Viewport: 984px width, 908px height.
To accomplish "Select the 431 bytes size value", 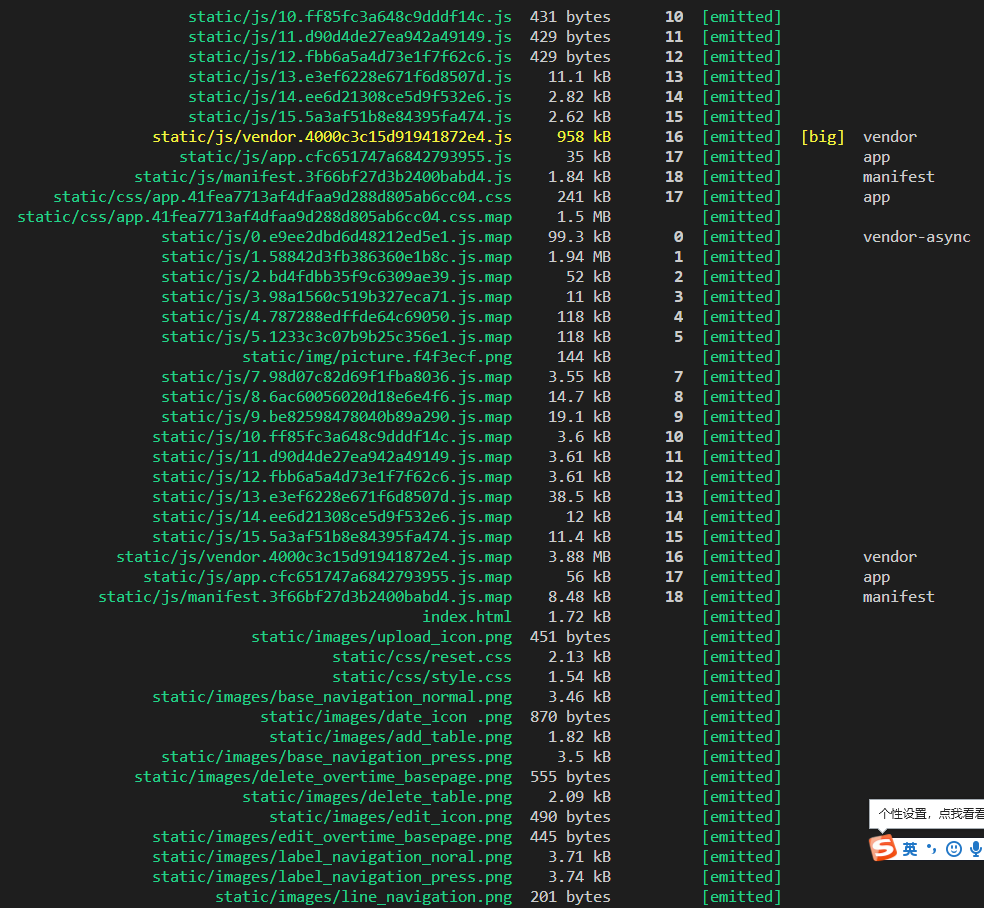I will click(x=570, y=17).
